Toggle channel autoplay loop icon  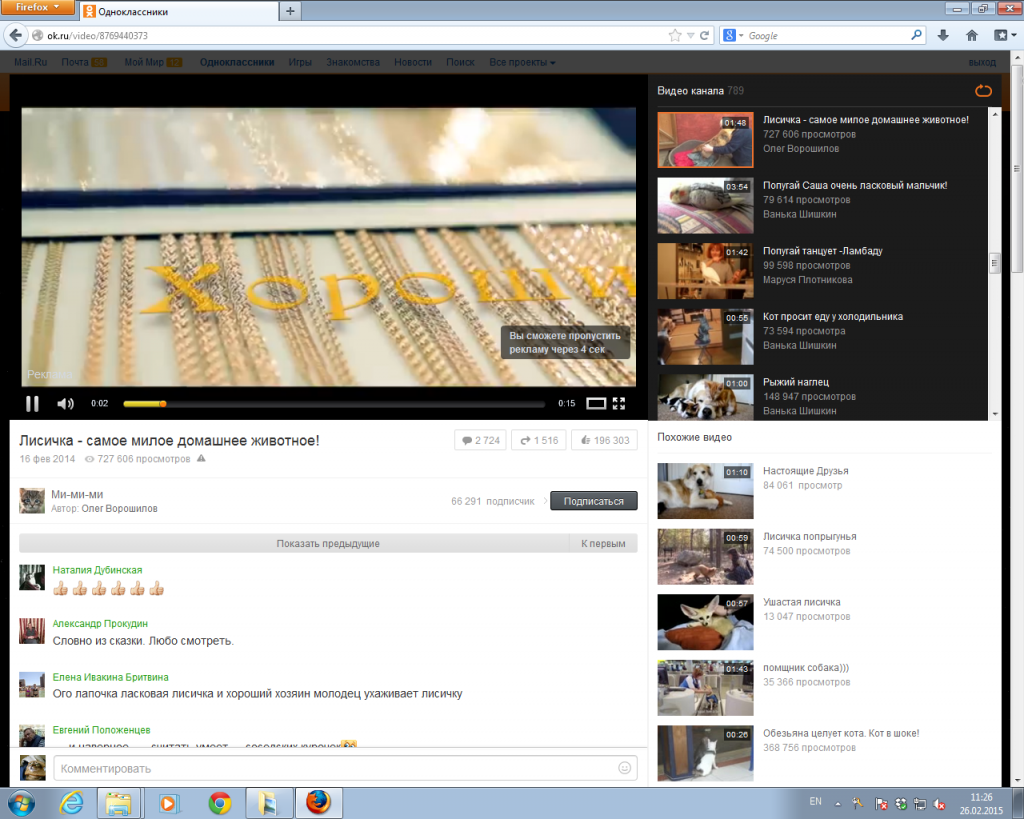pyautogui.click(x=983, y=91)
